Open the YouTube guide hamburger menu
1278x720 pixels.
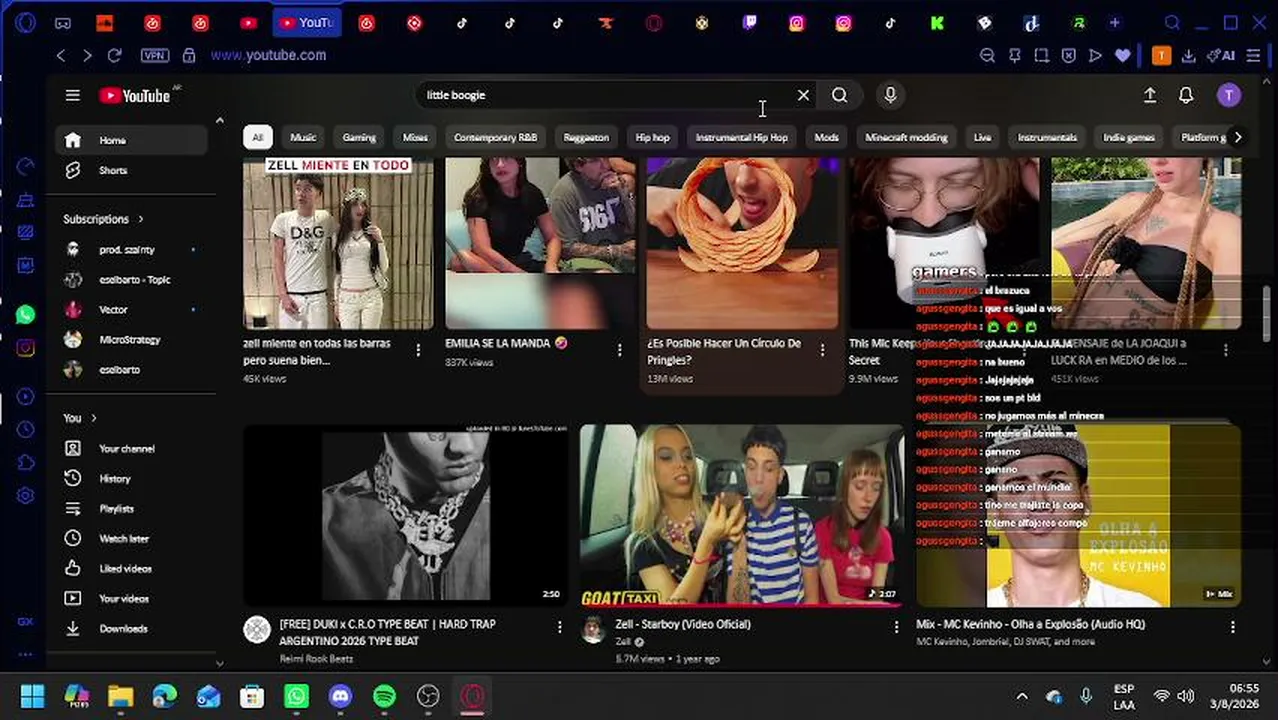tap(72, 95)
